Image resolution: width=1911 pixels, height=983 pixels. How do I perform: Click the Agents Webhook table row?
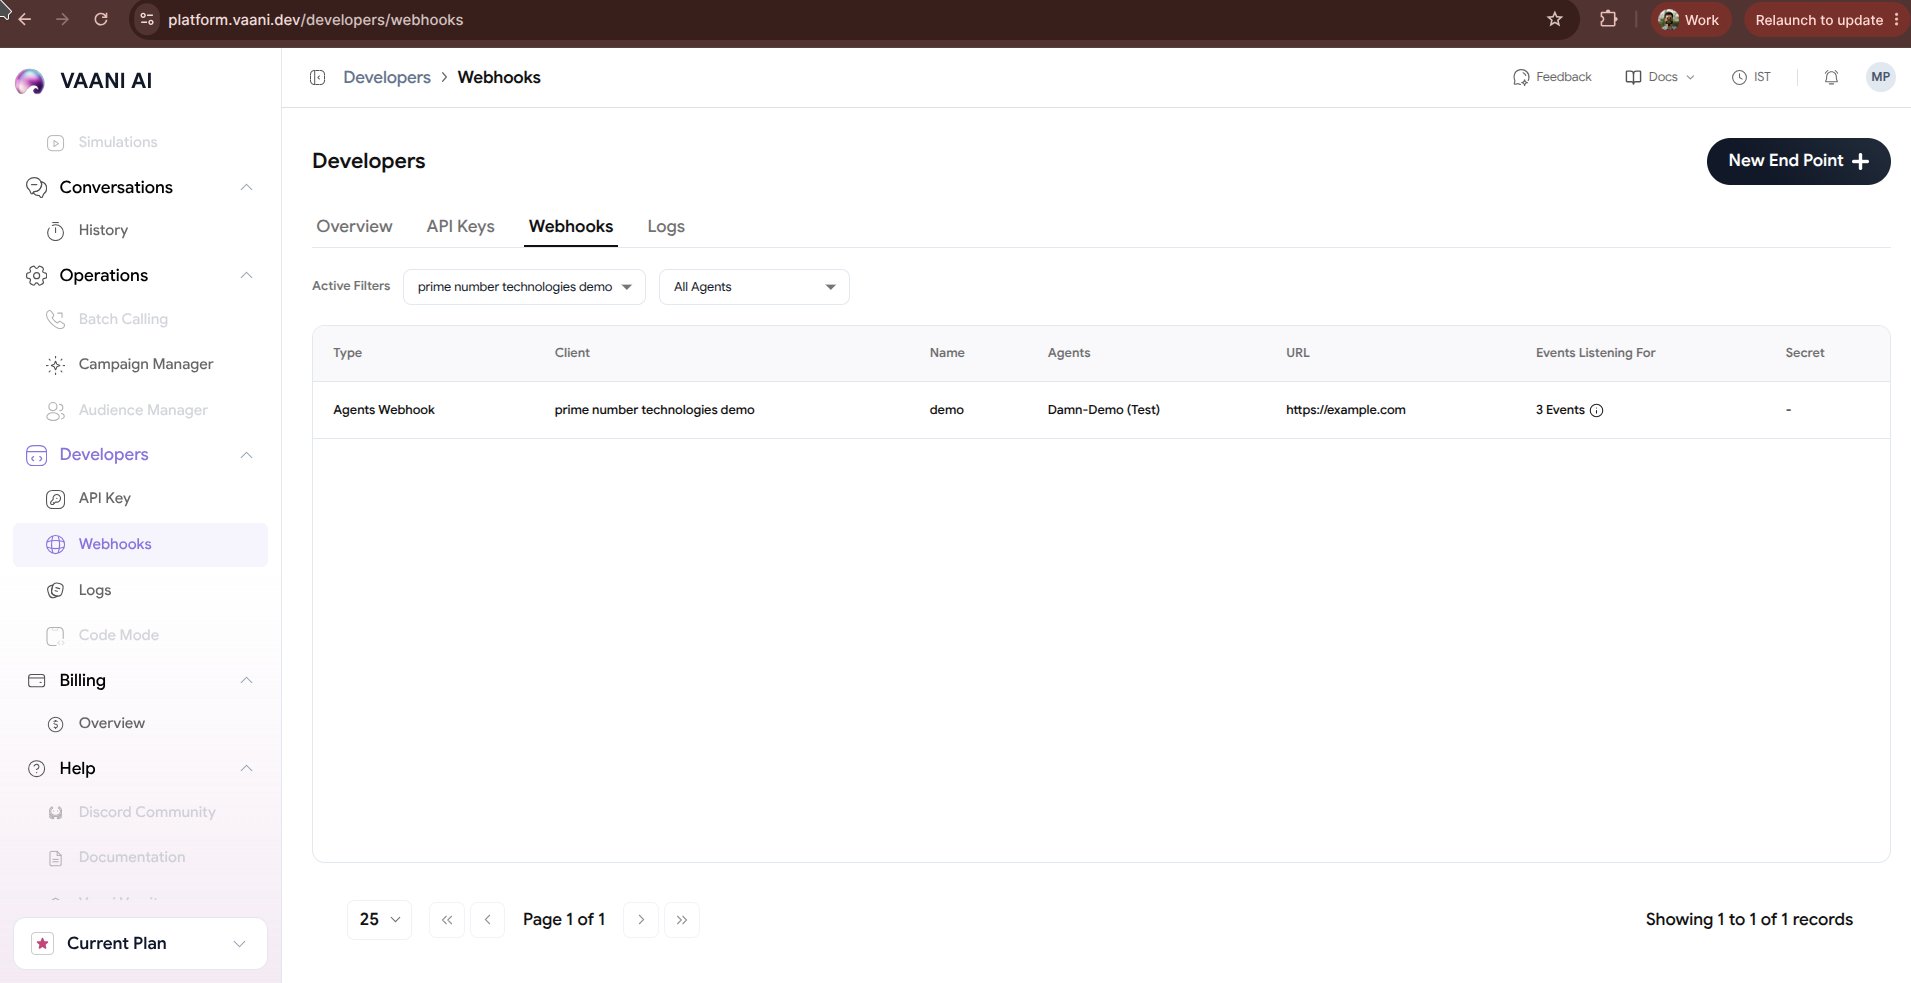1101,410
